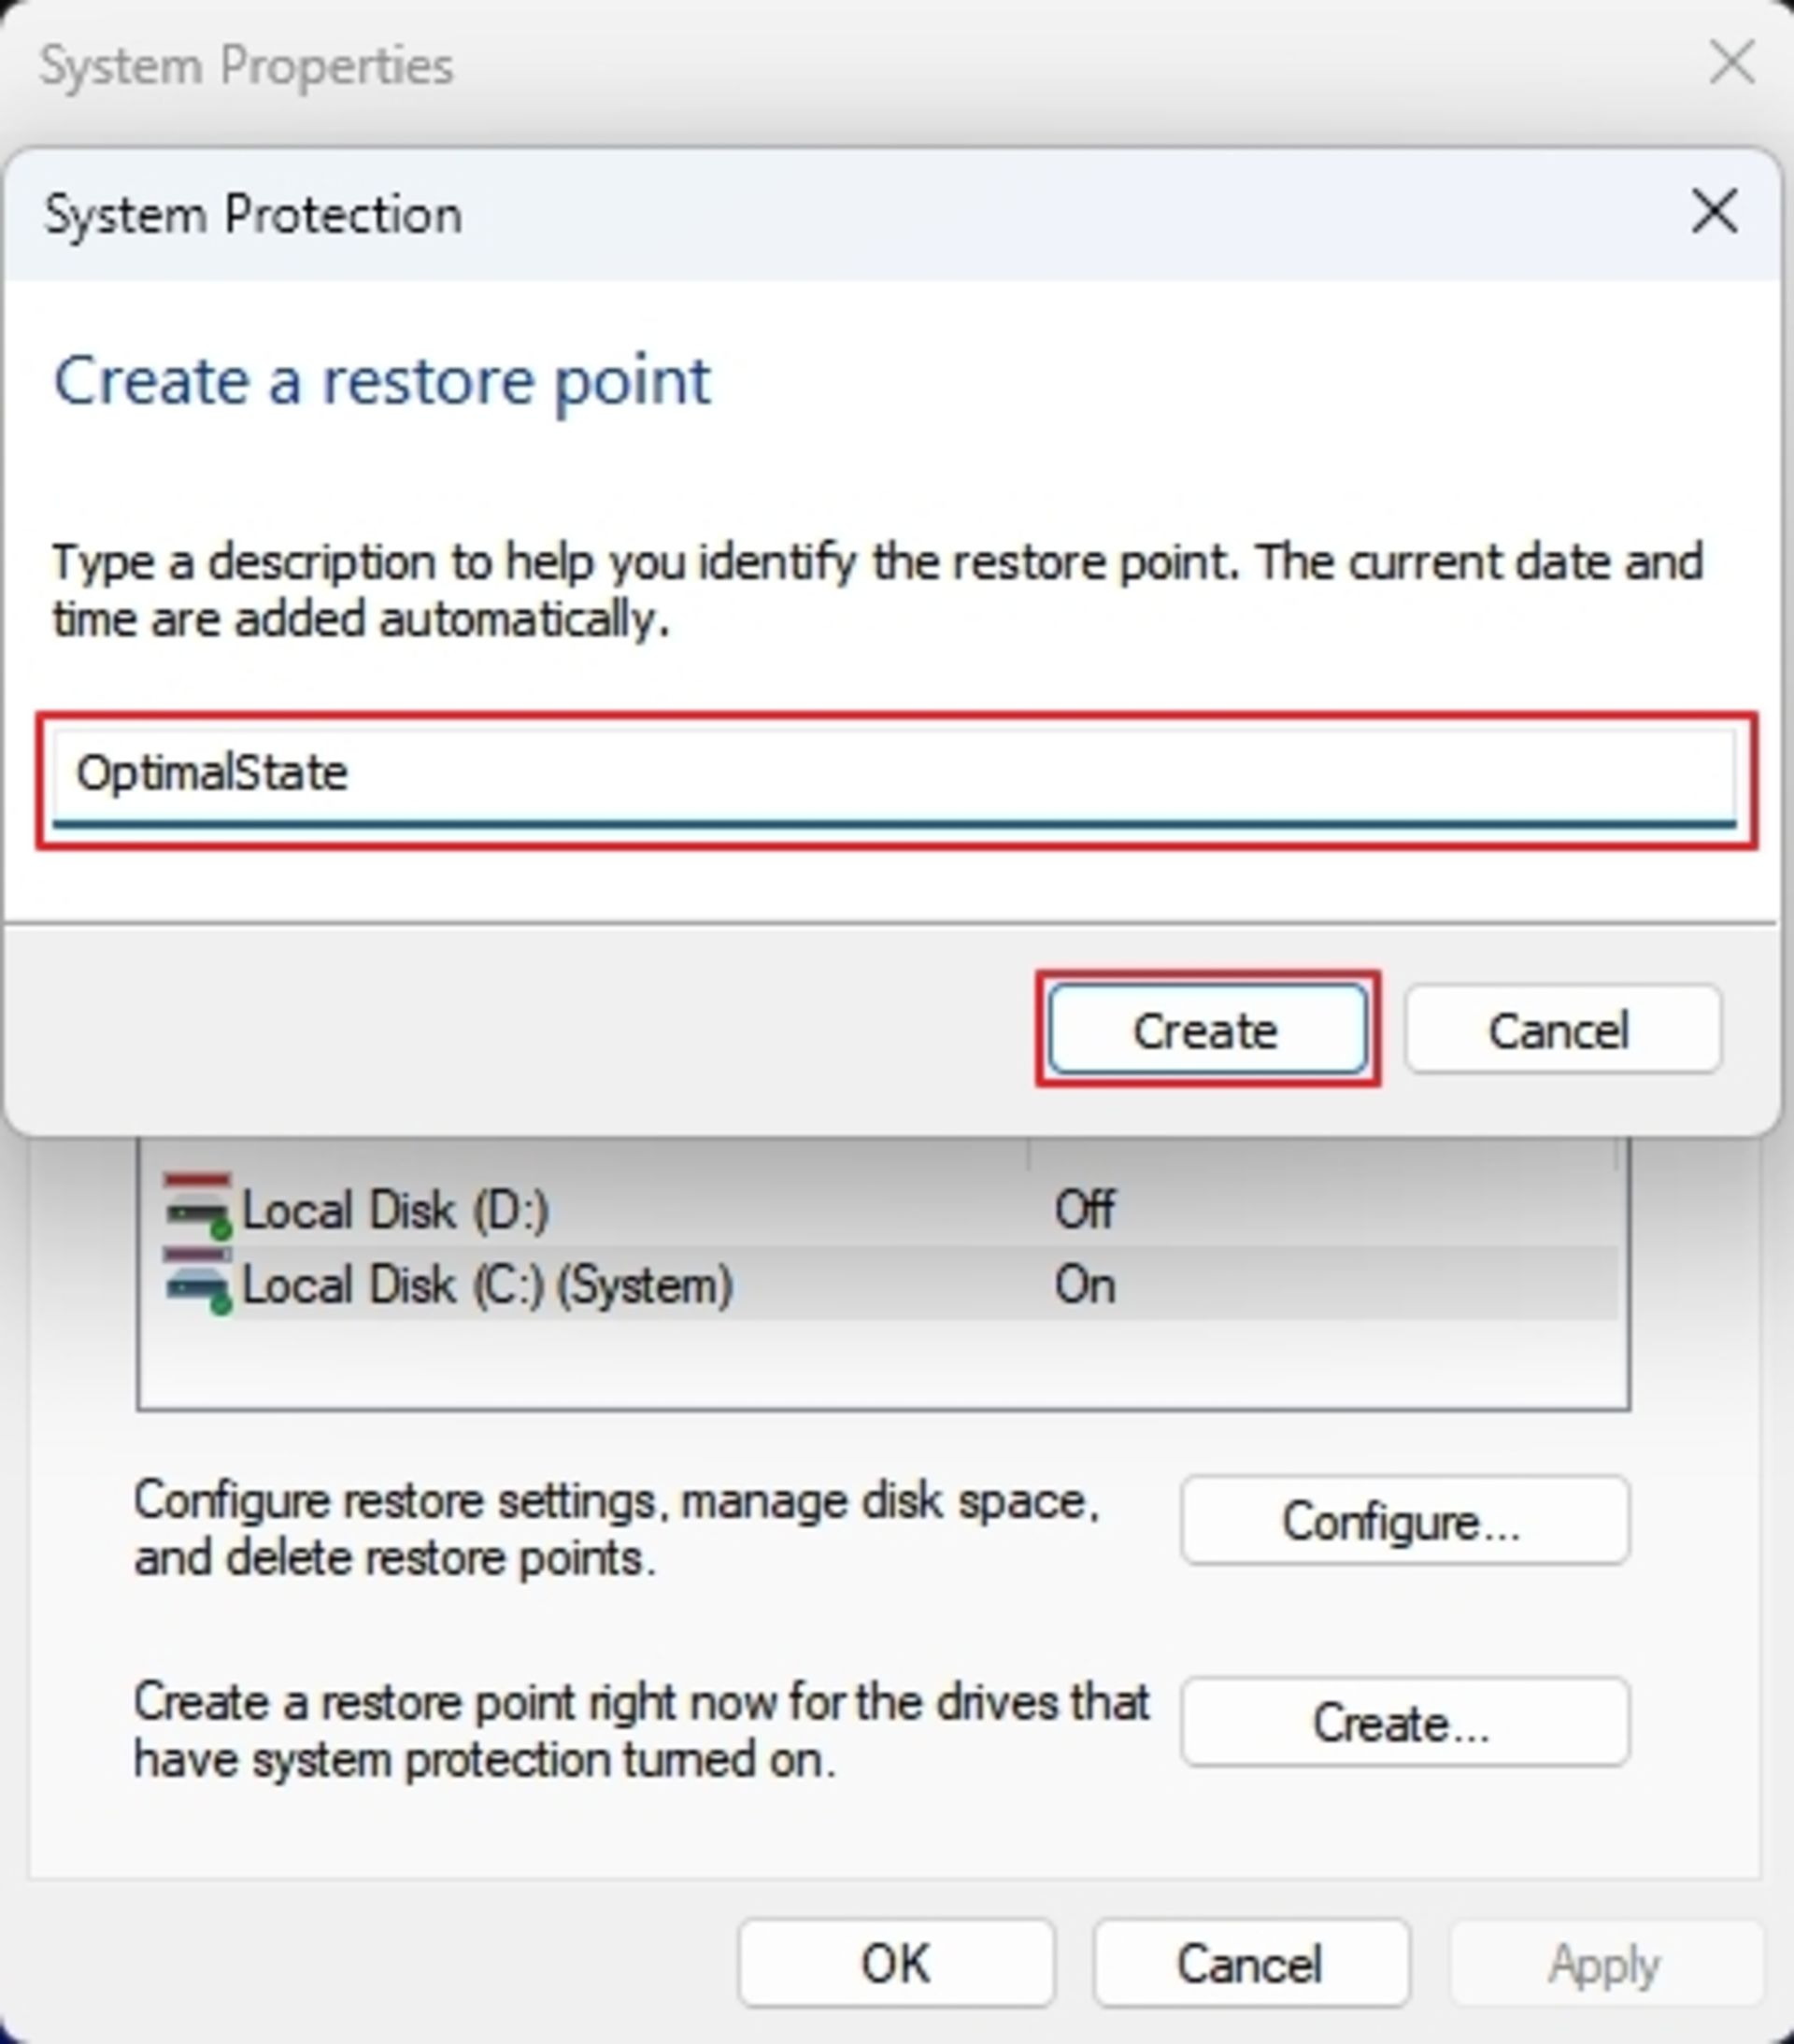
Task: Click the restore point description field
Action: click(x=895, y=777)
